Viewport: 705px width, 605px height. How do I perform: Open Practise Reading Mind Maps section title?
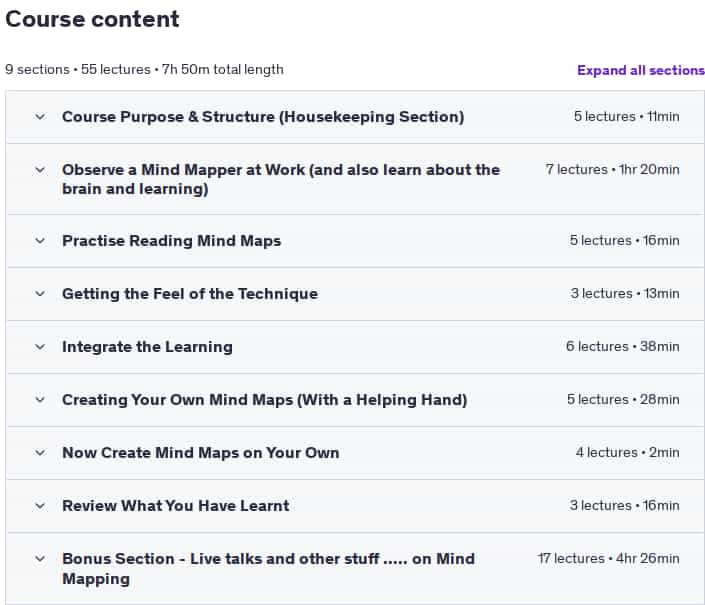click(171, 241)
